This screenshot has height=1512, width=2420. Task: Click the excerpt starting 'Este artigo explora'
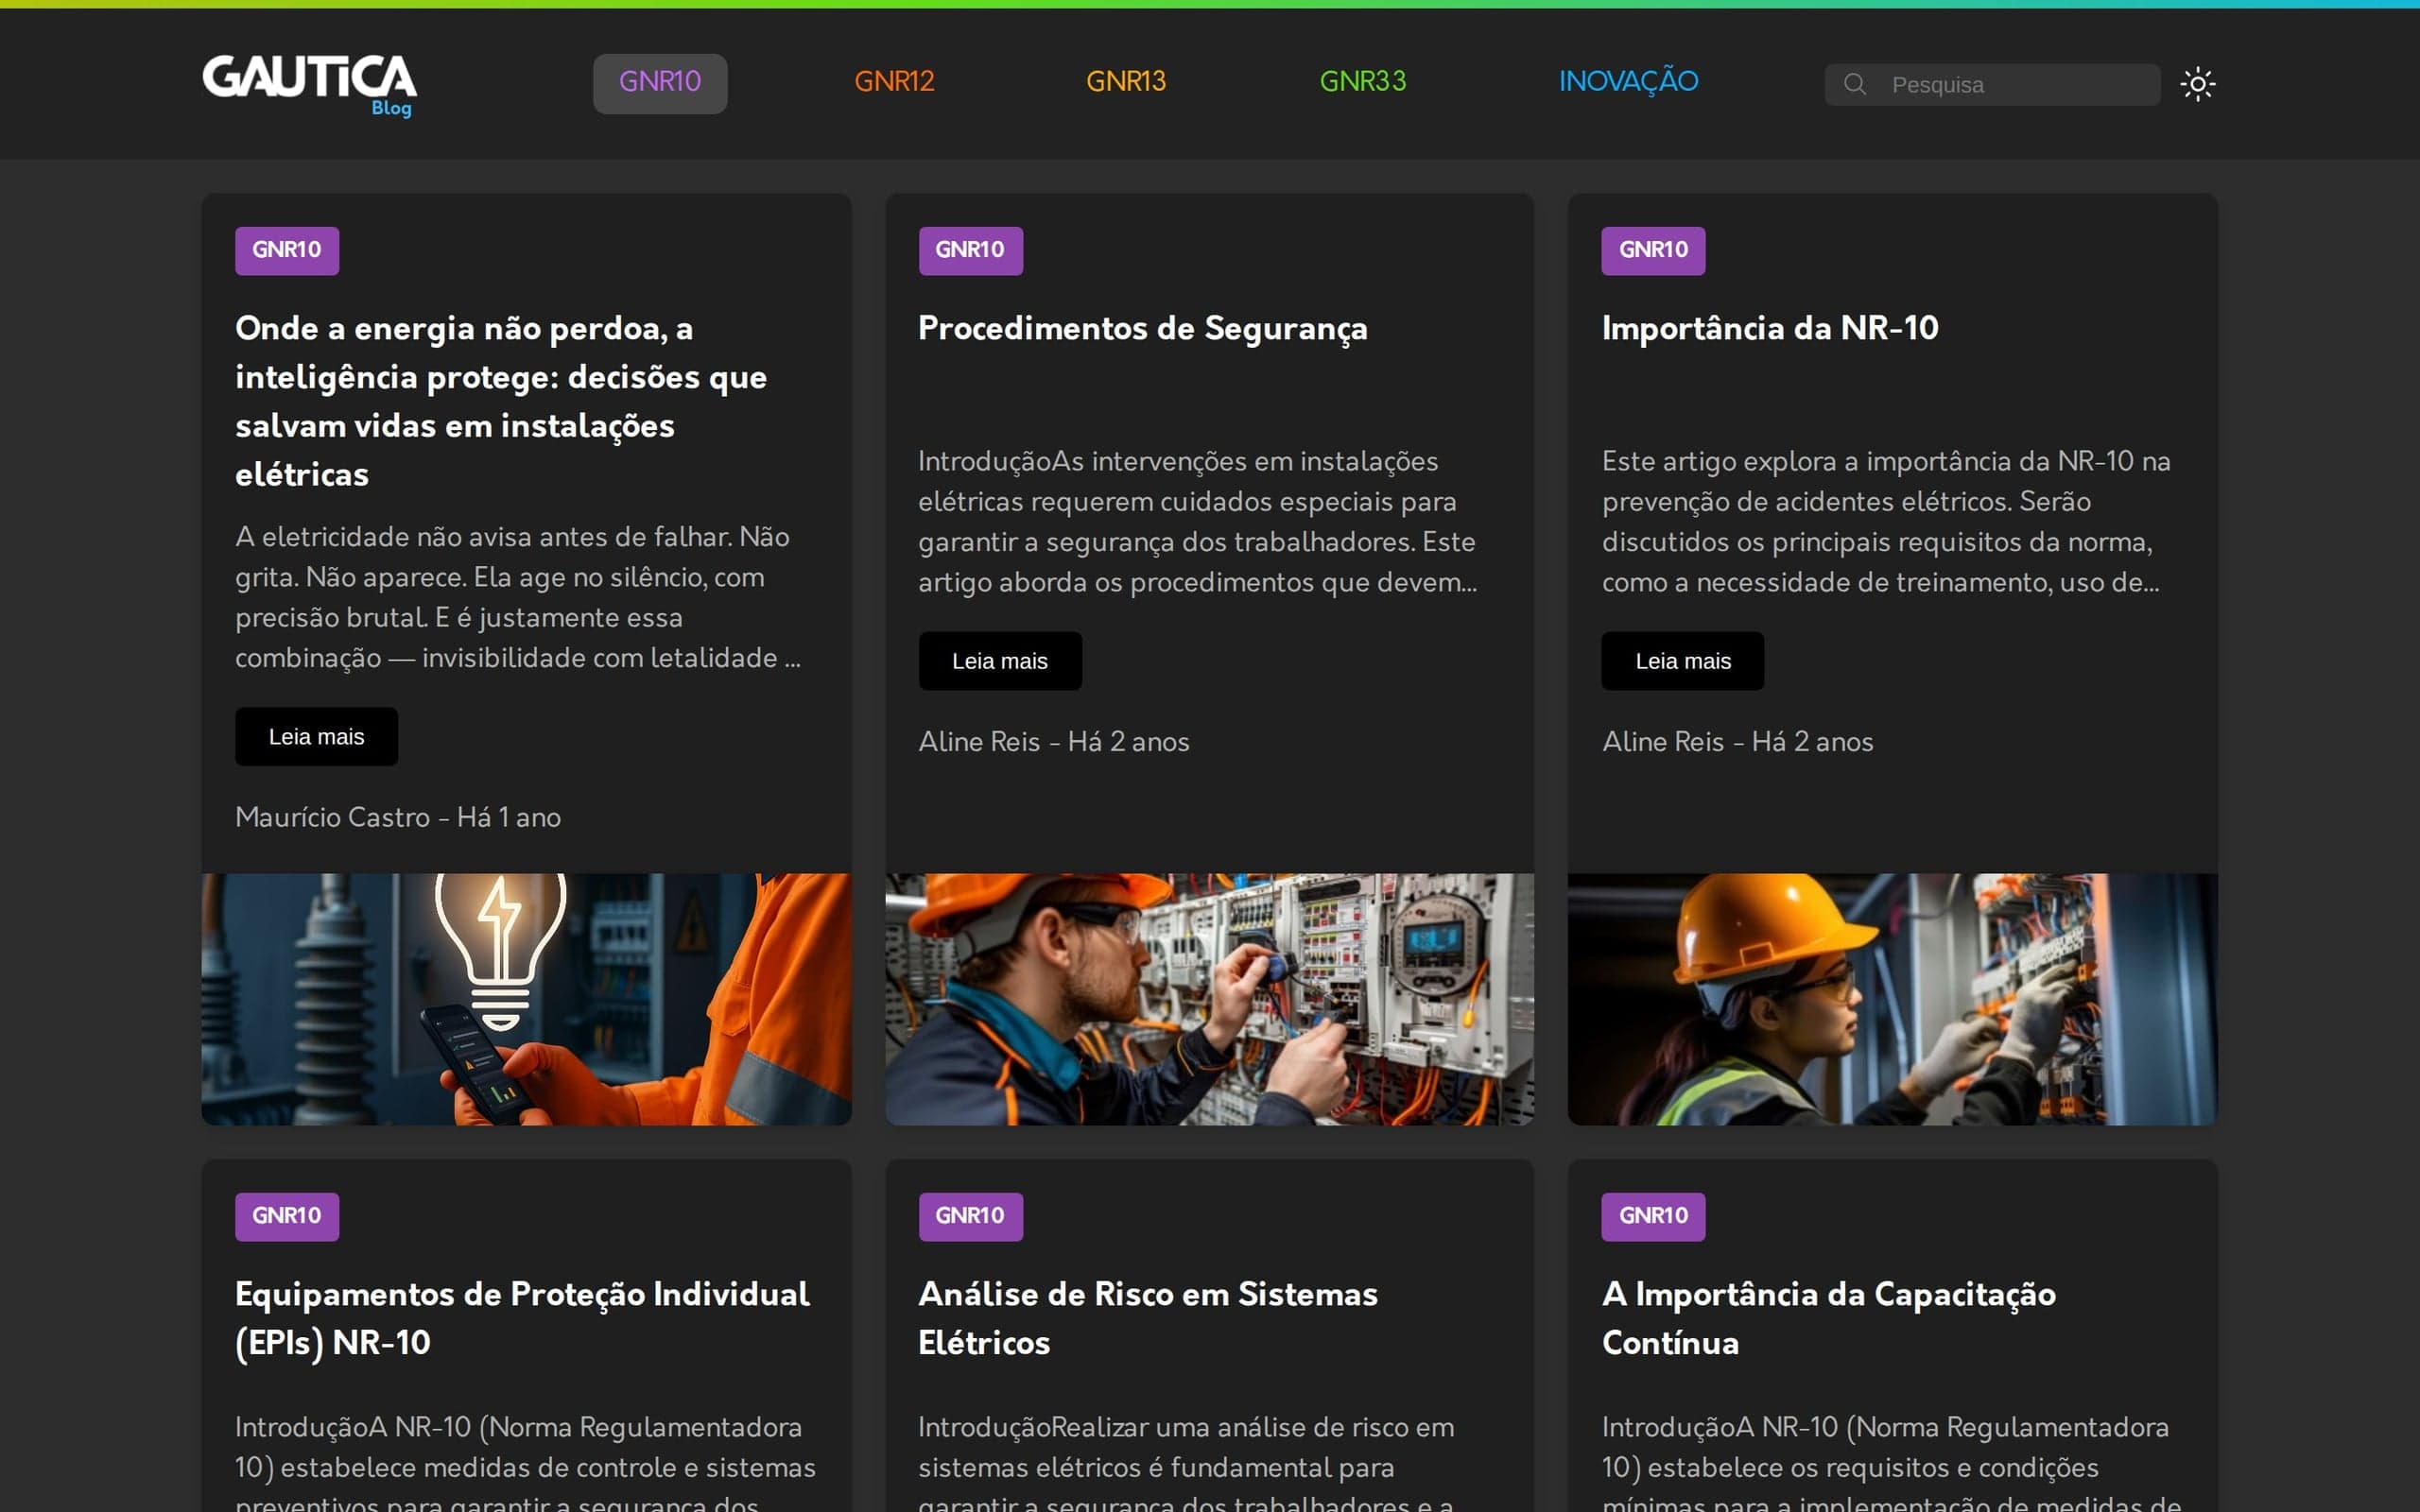(1886, 522)
